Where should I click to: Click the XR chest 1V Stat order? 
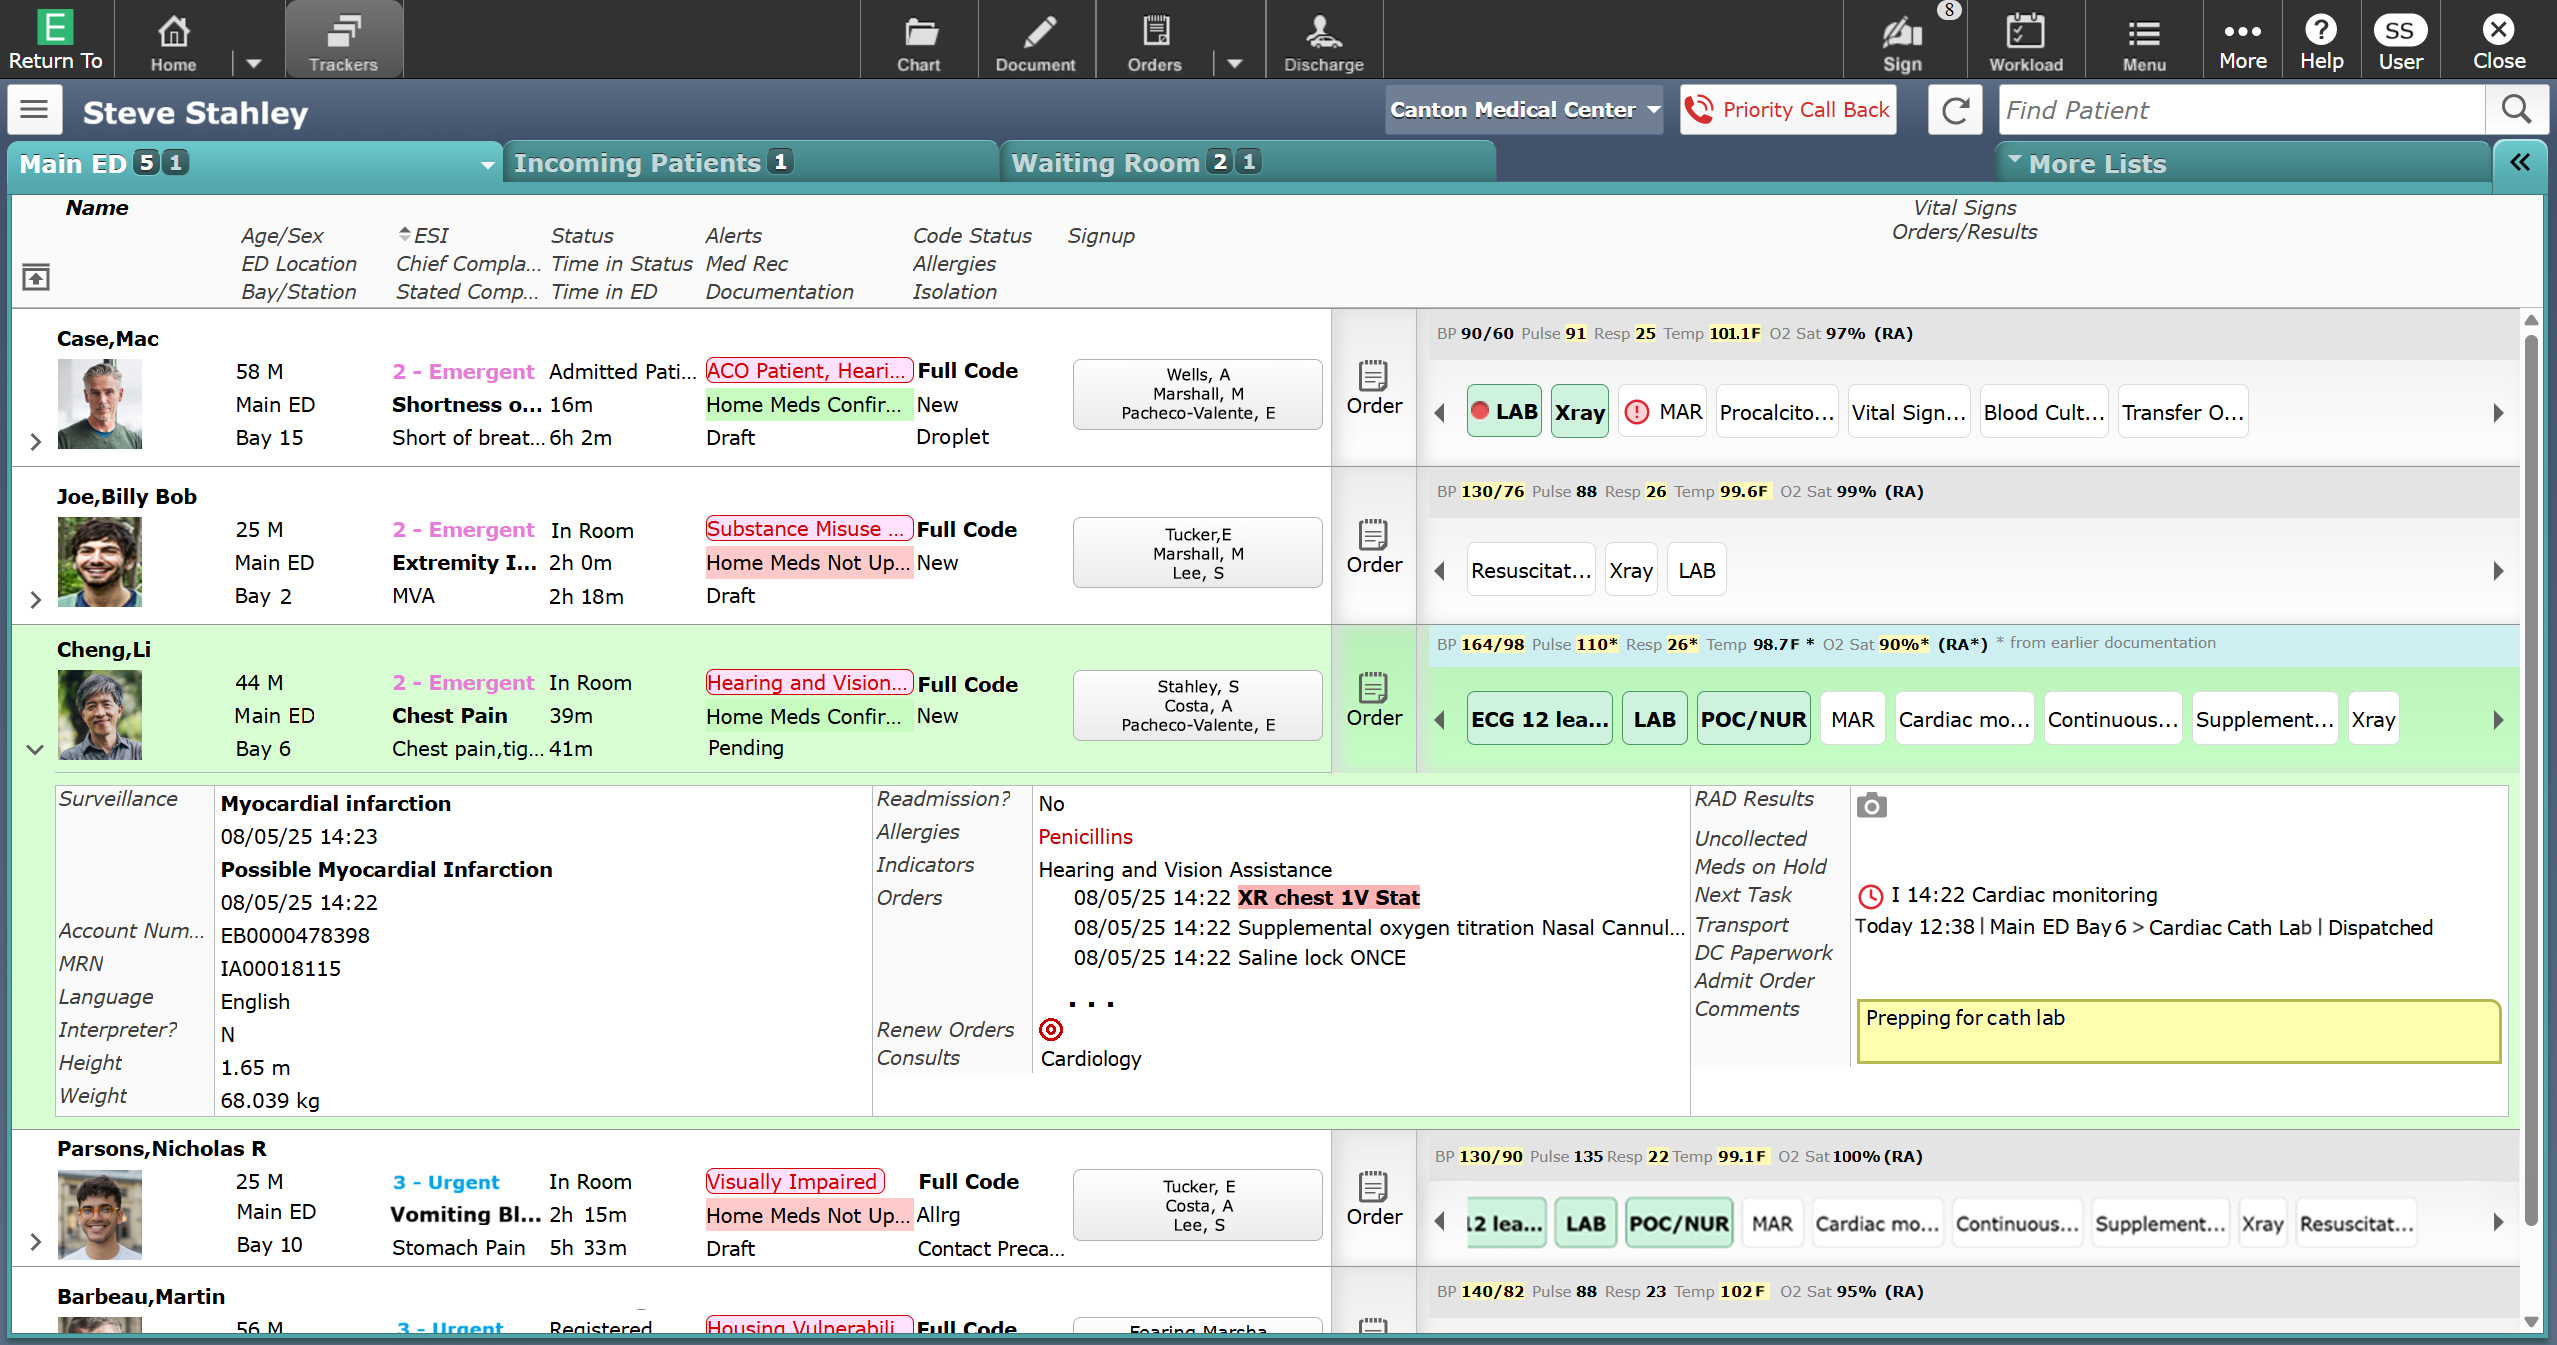(x=1328, y=897)
